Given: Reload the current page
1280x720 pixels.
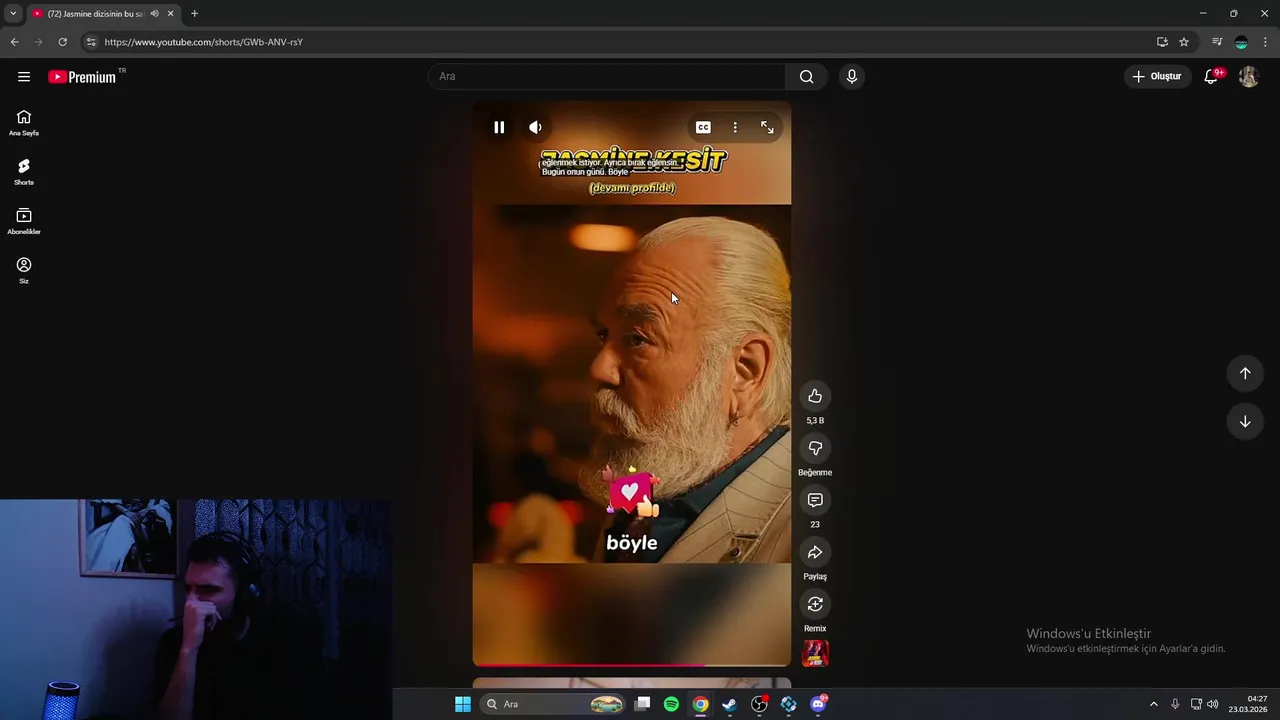Looking at the screenshot, I should pyautogui.click(x=62, y=42).
